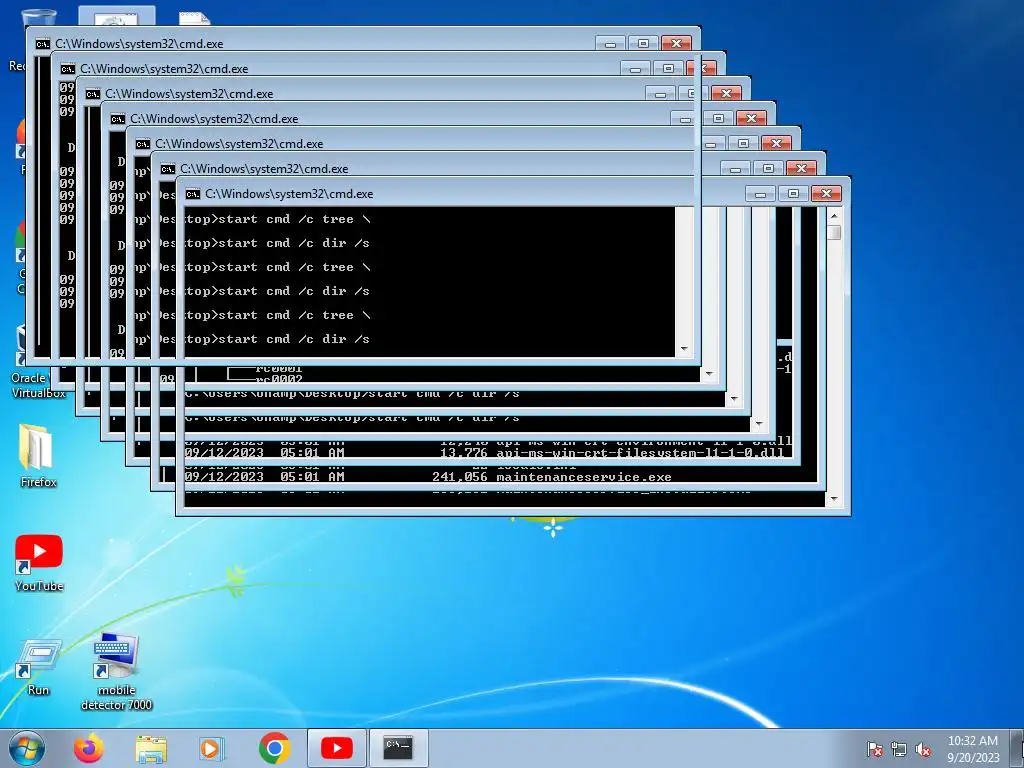Click the scrollbar thumb of the rearmost cmd window
The width and height of the screenshot is (1024, 768).
(834, 232)
